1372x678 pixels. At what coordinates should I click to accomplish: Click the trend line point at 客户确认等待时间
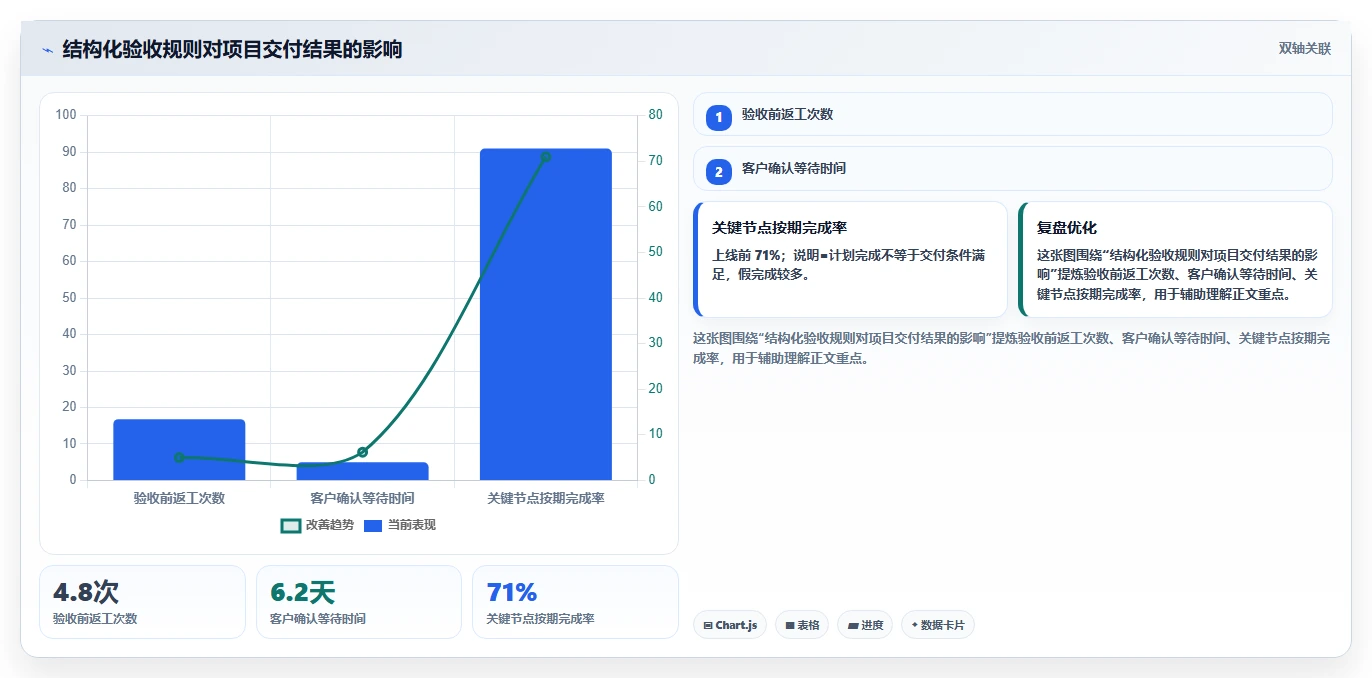(362, 452)
